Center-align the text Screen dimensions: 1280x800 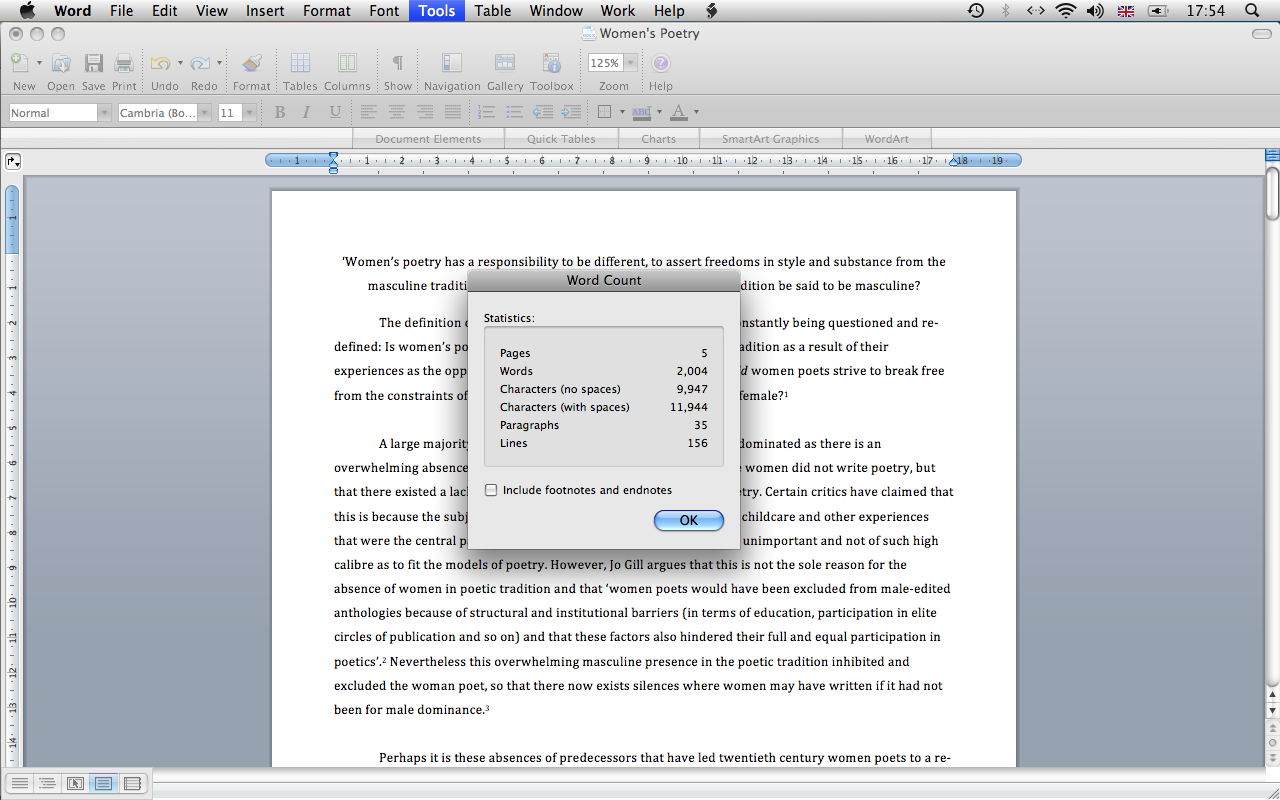[x=397, y=112]
